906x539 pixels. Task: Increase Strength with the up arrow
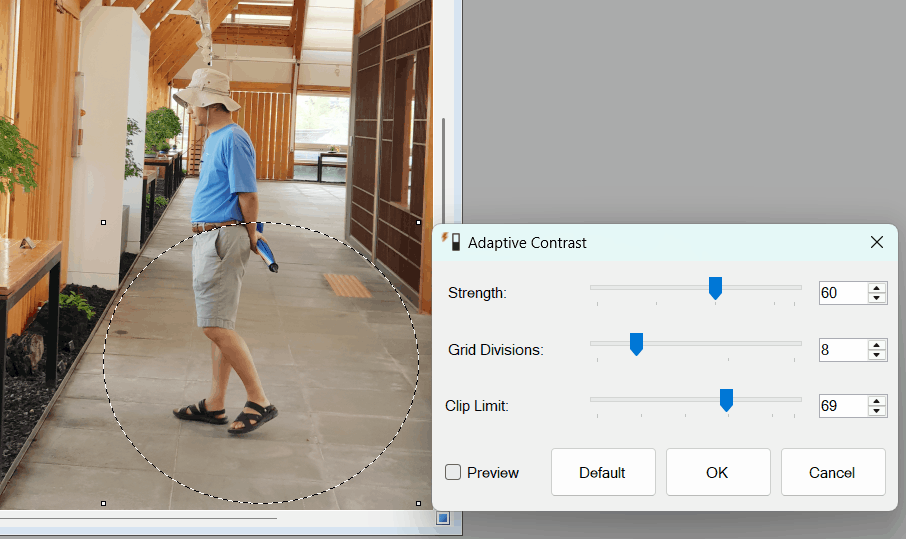point(877,288)
